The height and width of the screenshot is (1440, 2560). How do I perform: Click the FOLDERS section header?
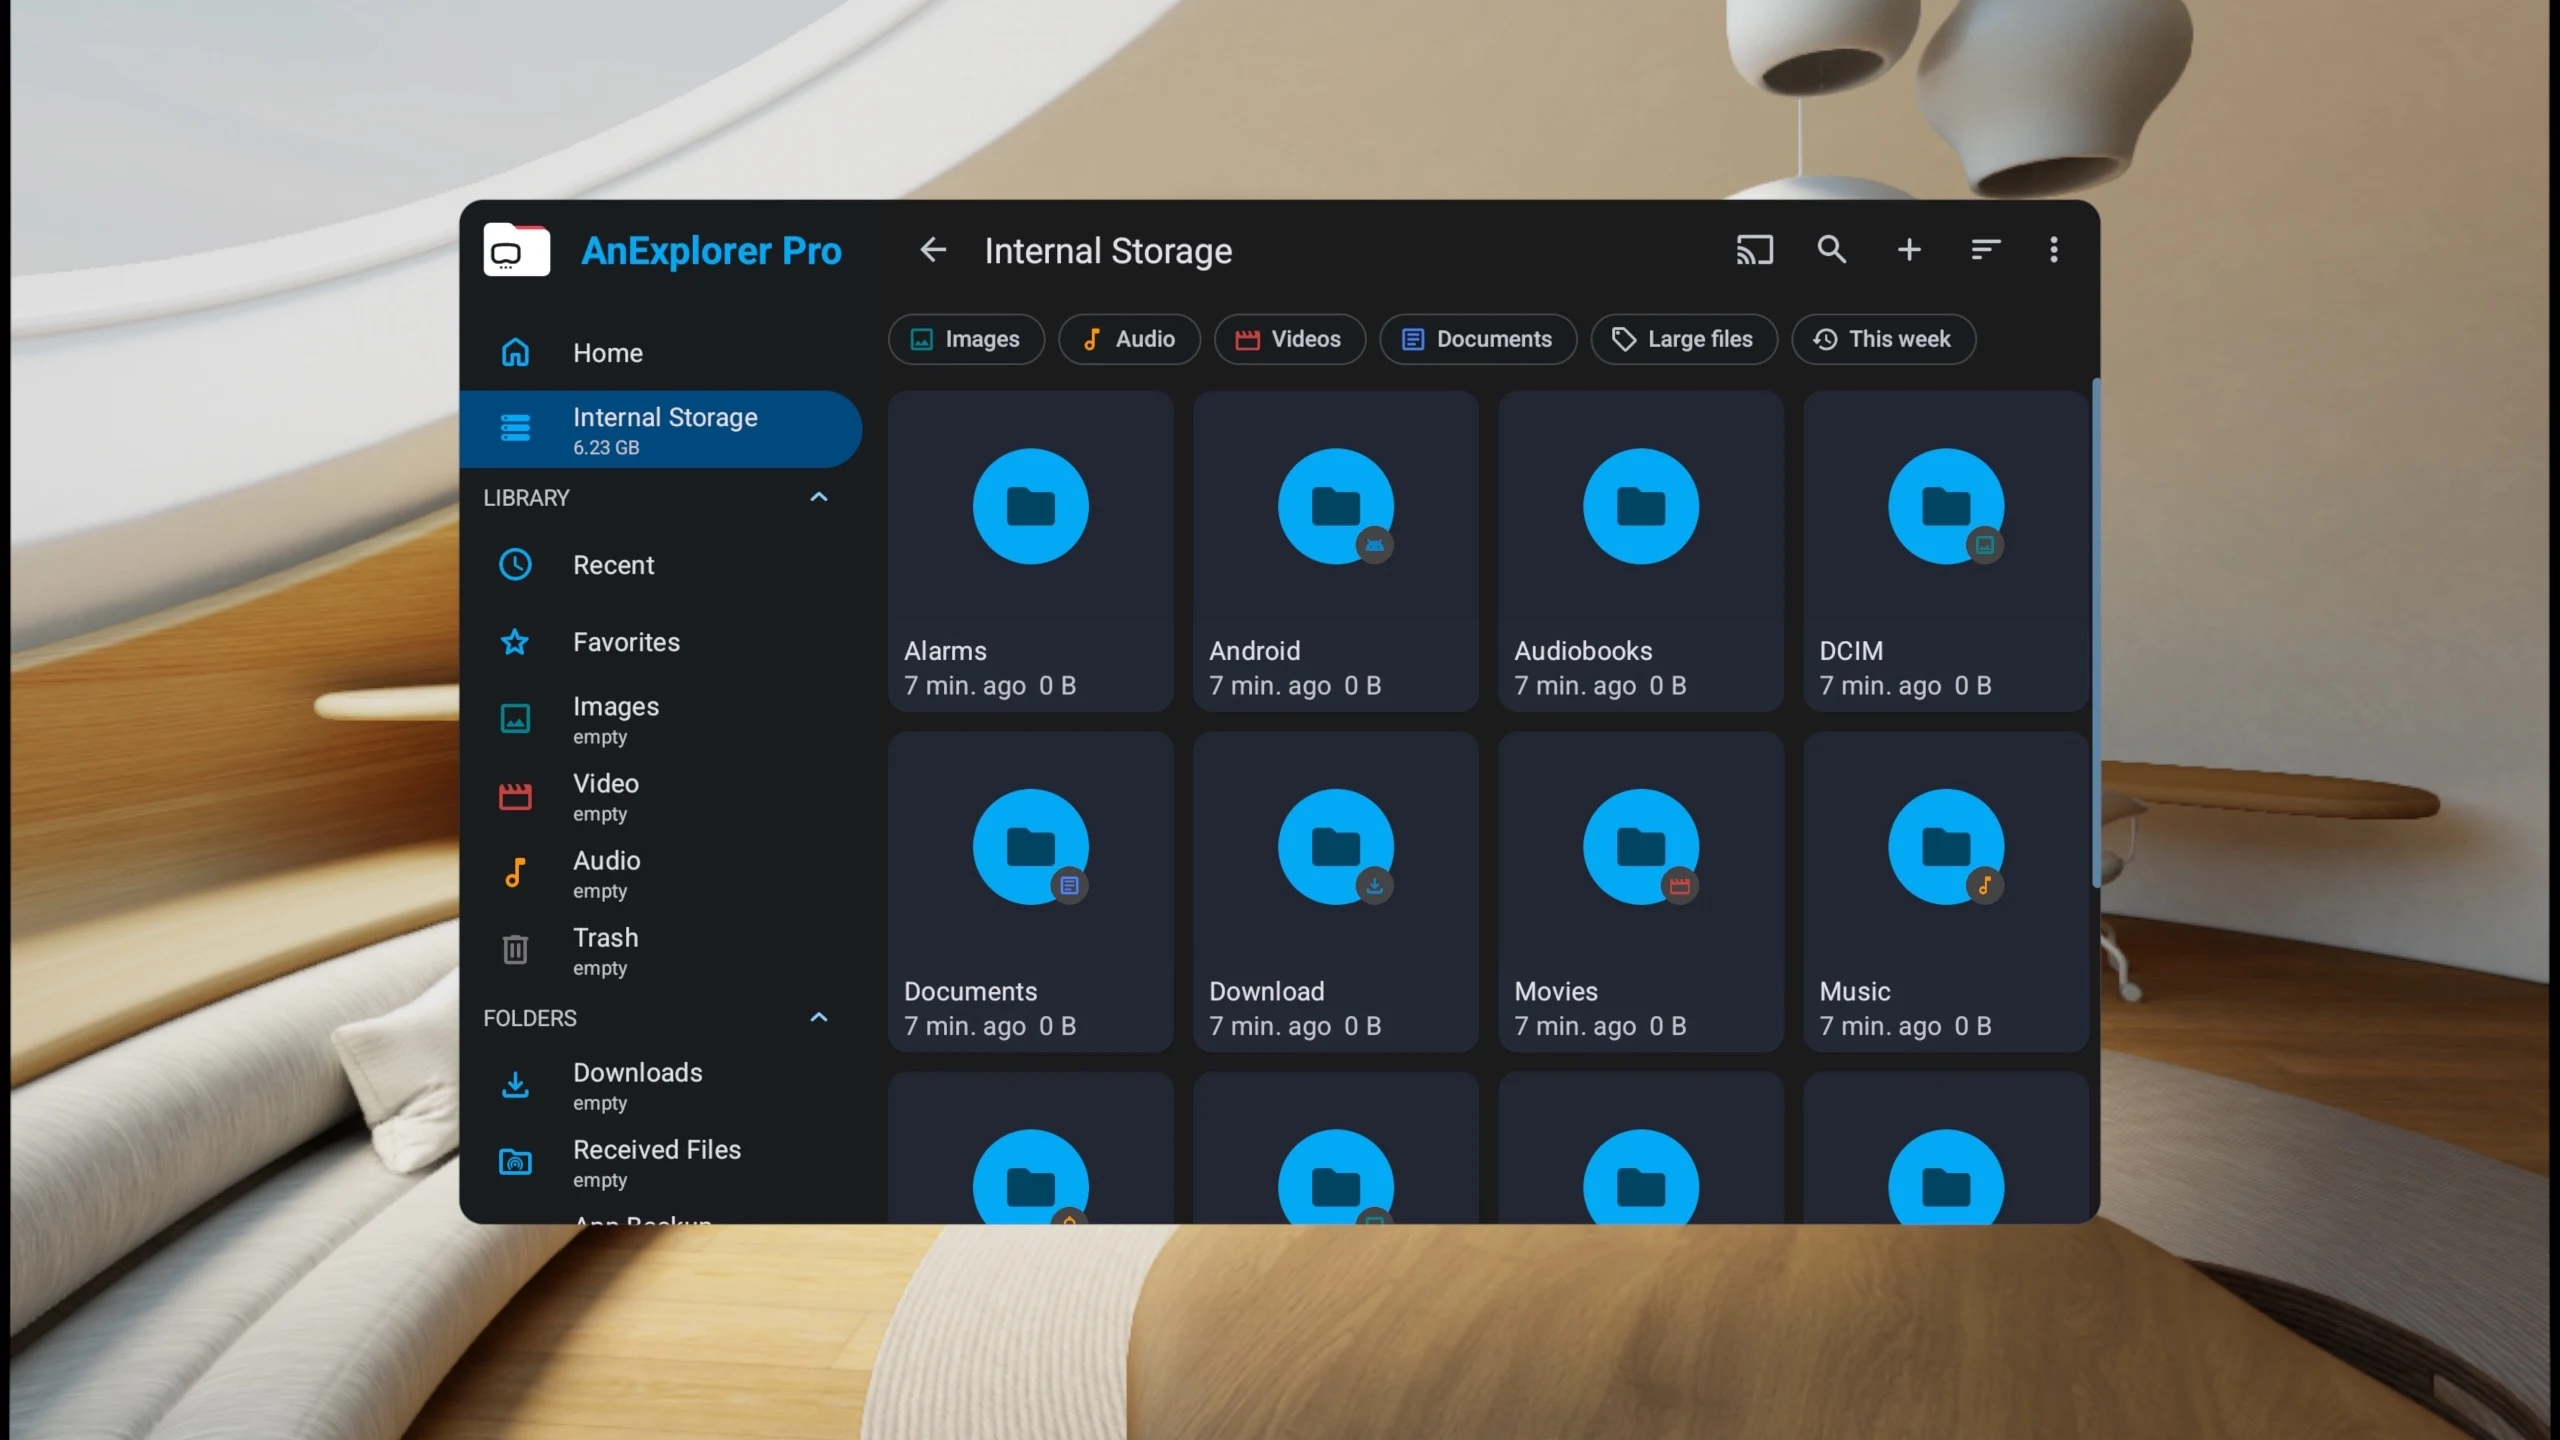pyautogui.click(x=530, y=1018)
